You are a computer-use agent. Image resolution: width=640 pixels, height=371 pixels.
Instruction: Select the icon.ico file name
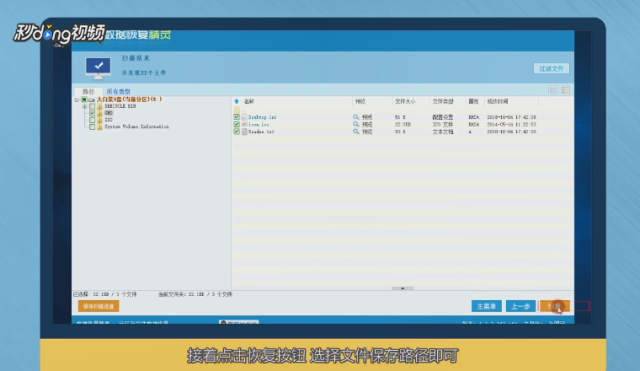[259, 124]
